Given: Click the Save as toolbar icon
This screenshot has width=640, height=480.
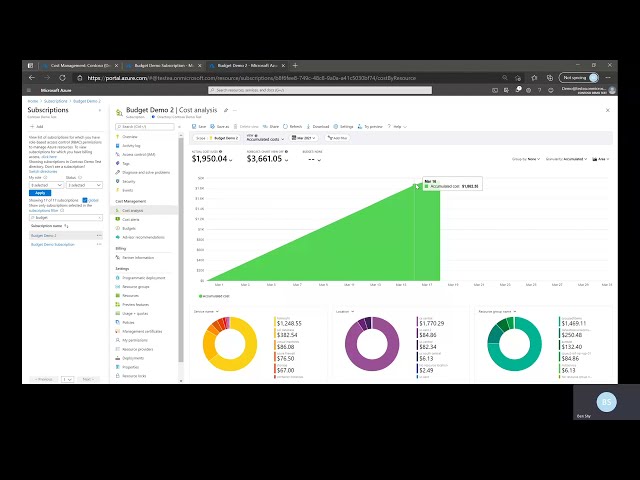Looking at the screenshot, I should 212,127.
